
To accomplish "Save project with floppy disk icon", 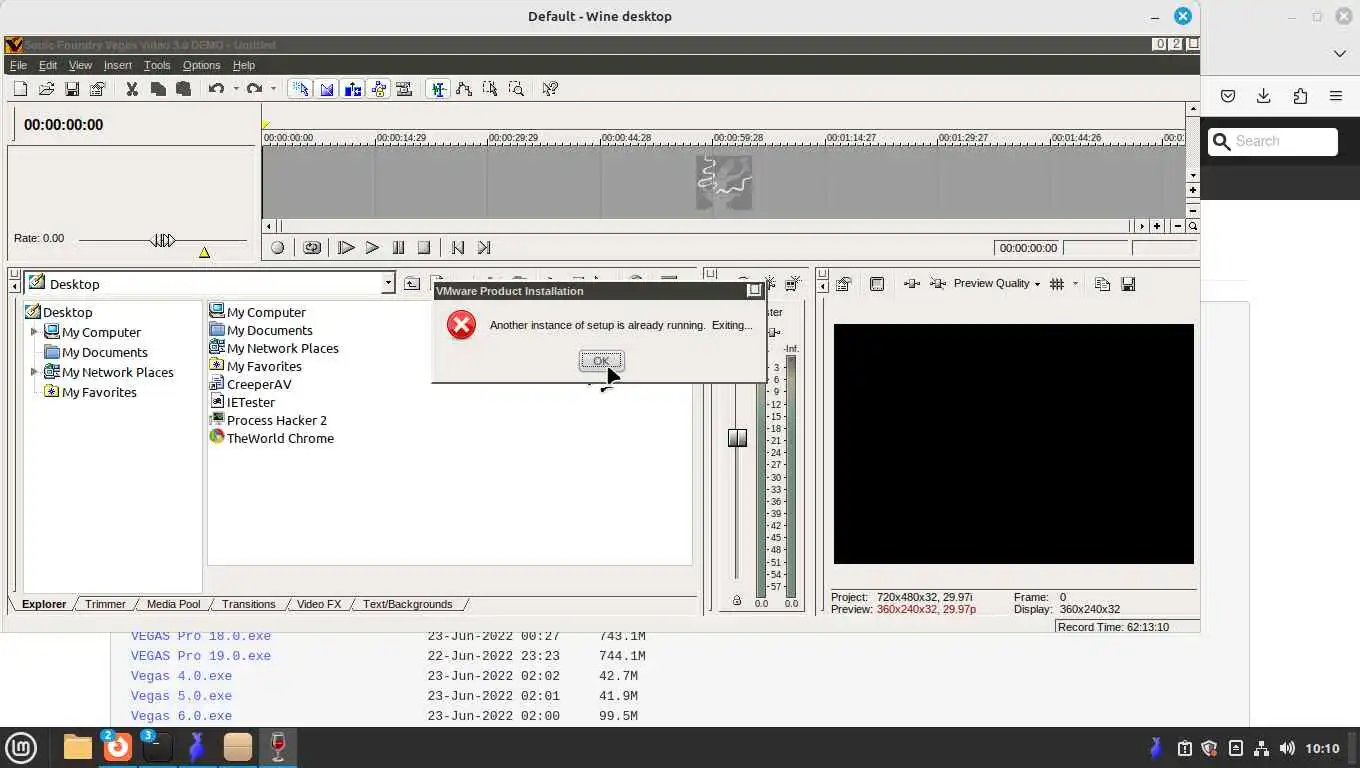I will 72,89.
